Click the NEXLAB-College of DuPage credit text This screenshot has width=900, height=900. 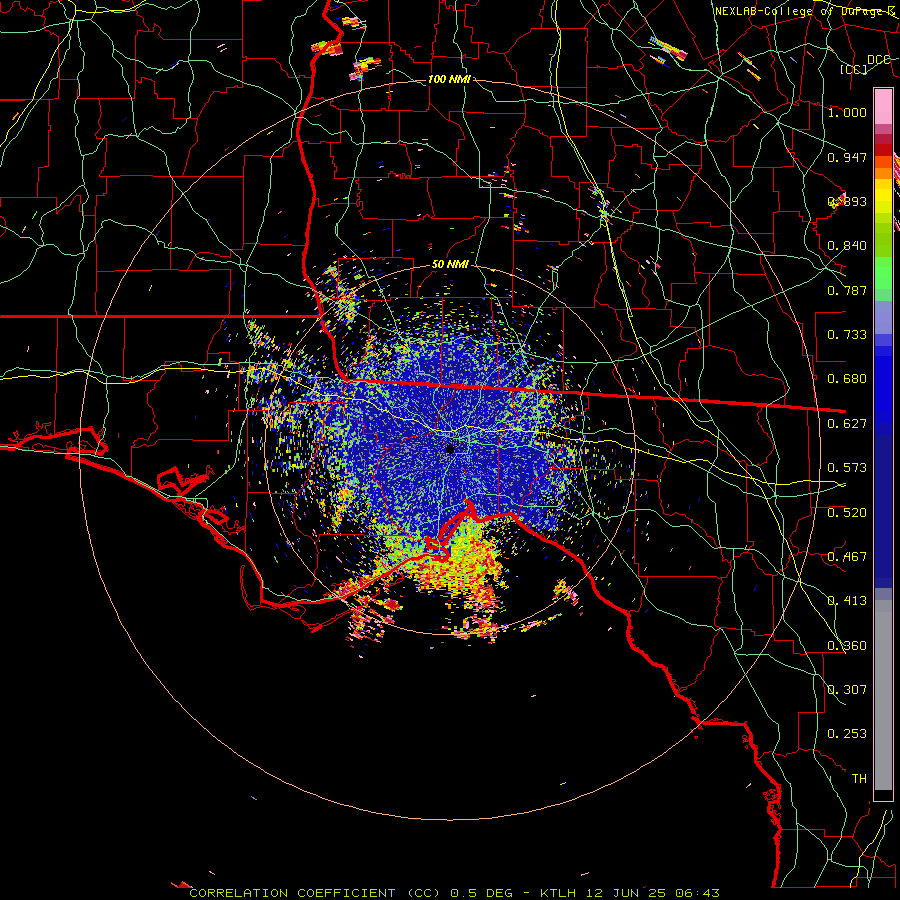pos(805,11)
